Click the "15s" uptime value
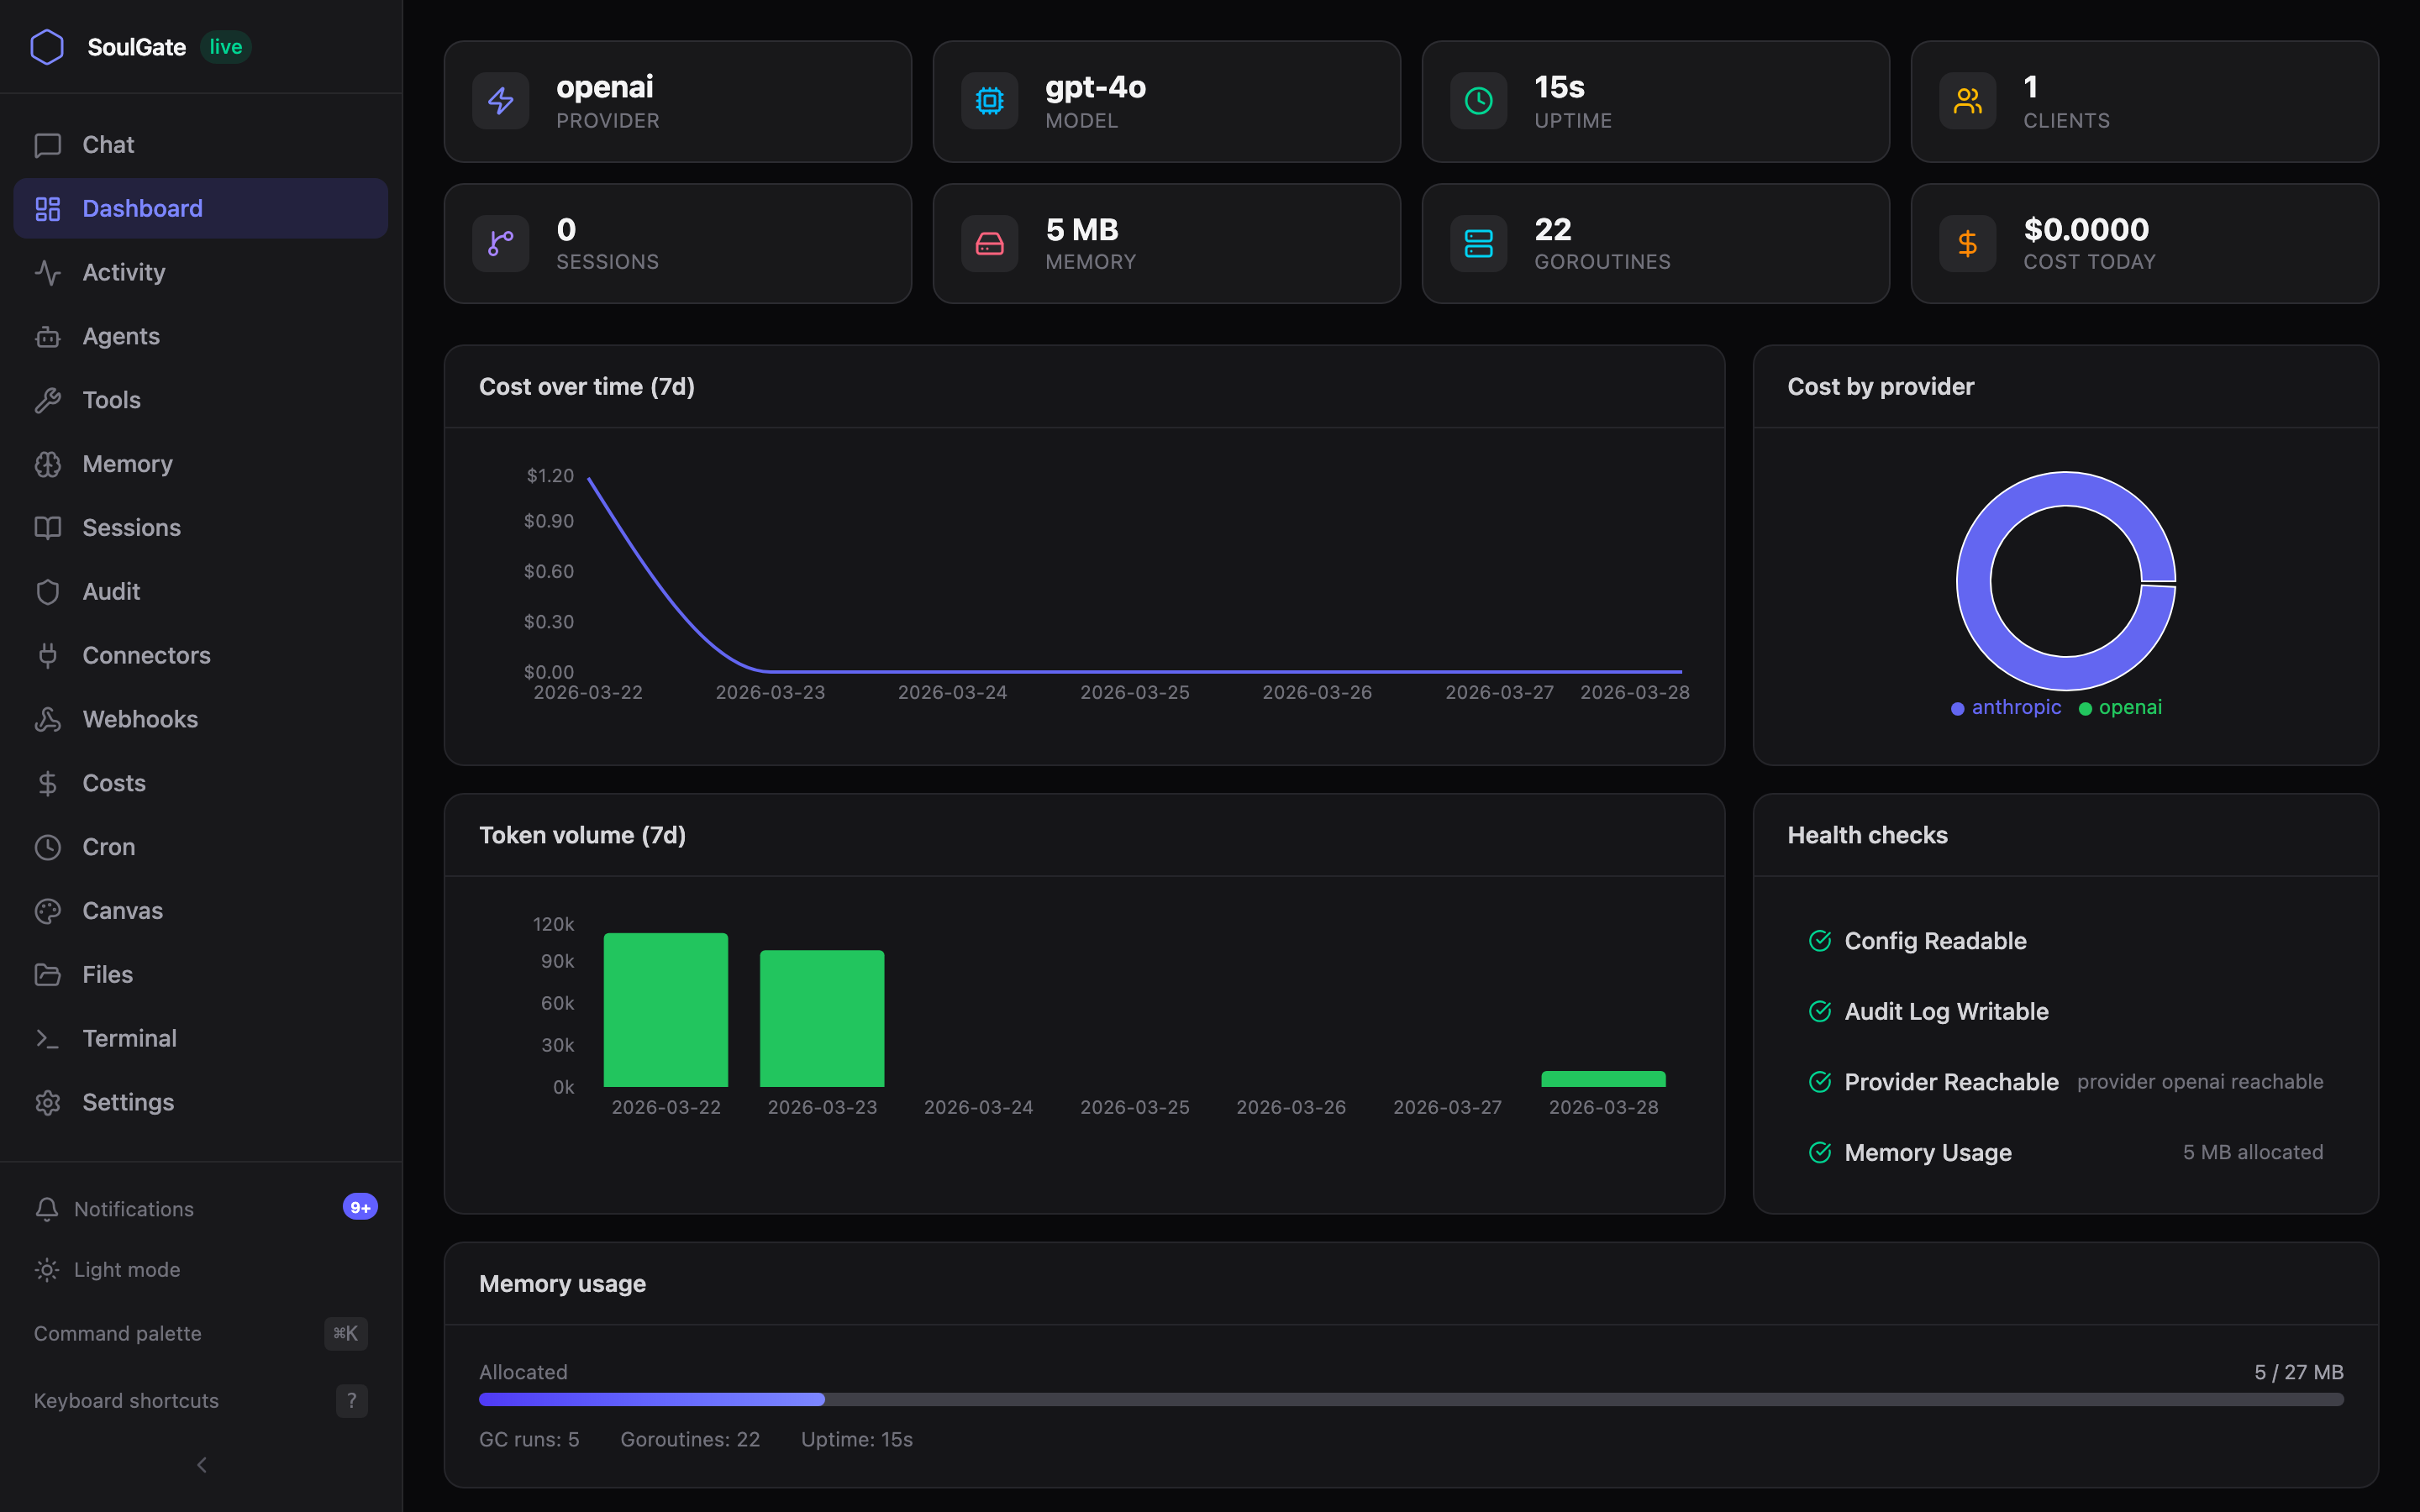The height and width of the screenshot is (1512, 2420). click(x=1559, y=87)
